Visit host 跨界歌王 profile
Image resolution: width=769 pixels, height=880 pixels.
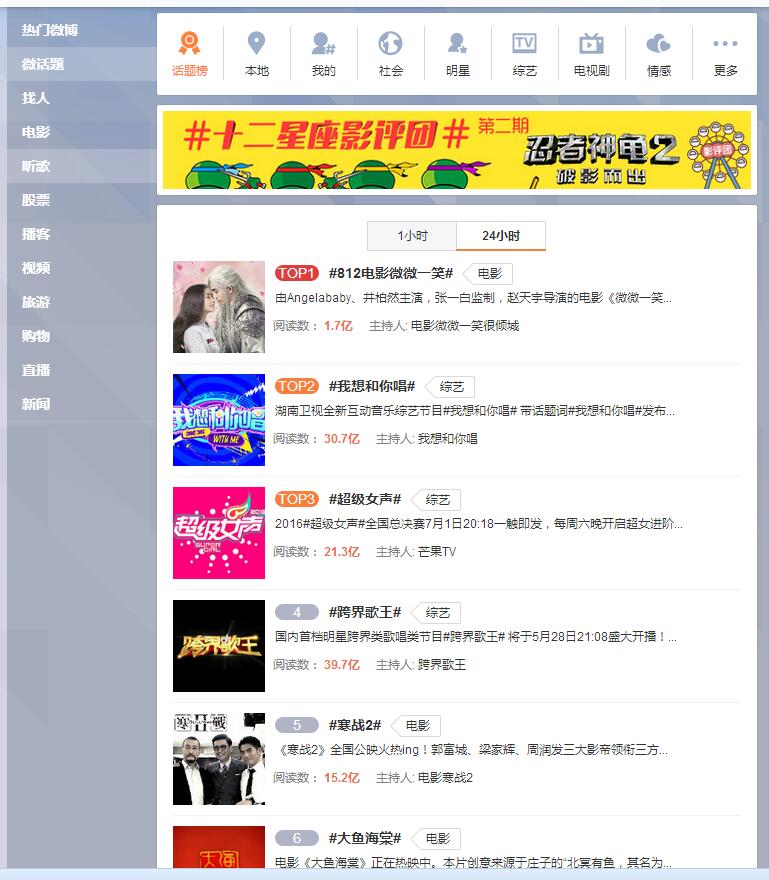coord(442,665)
